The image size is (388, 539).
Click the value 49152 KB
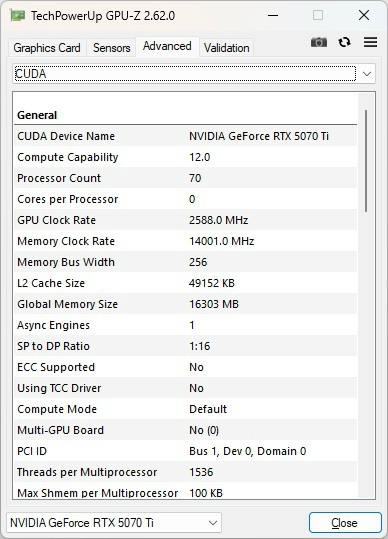[212, 283]
